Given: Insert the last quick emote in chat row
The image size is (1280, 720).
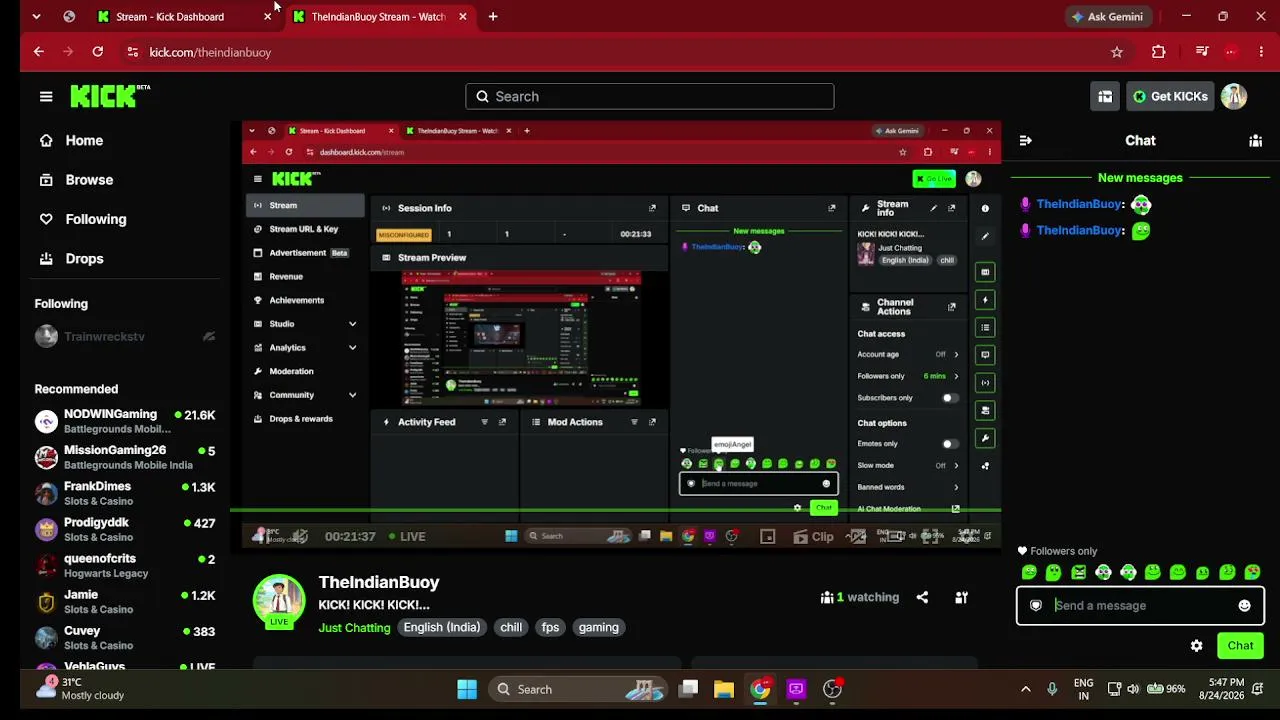Looking at the screenshot, I should (x=1252, y=572).
